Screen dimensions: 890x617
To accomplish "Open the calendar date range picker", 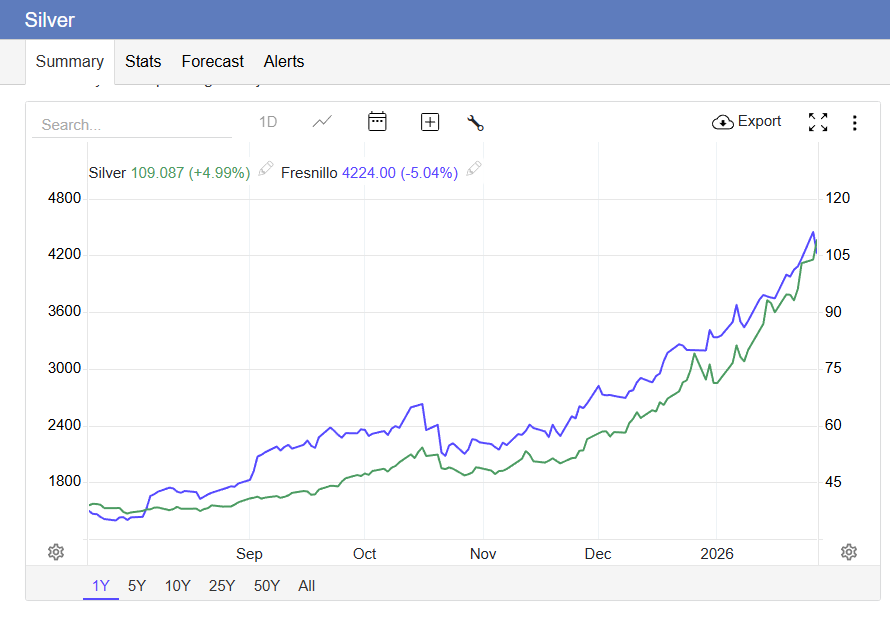I will [377, 122].
